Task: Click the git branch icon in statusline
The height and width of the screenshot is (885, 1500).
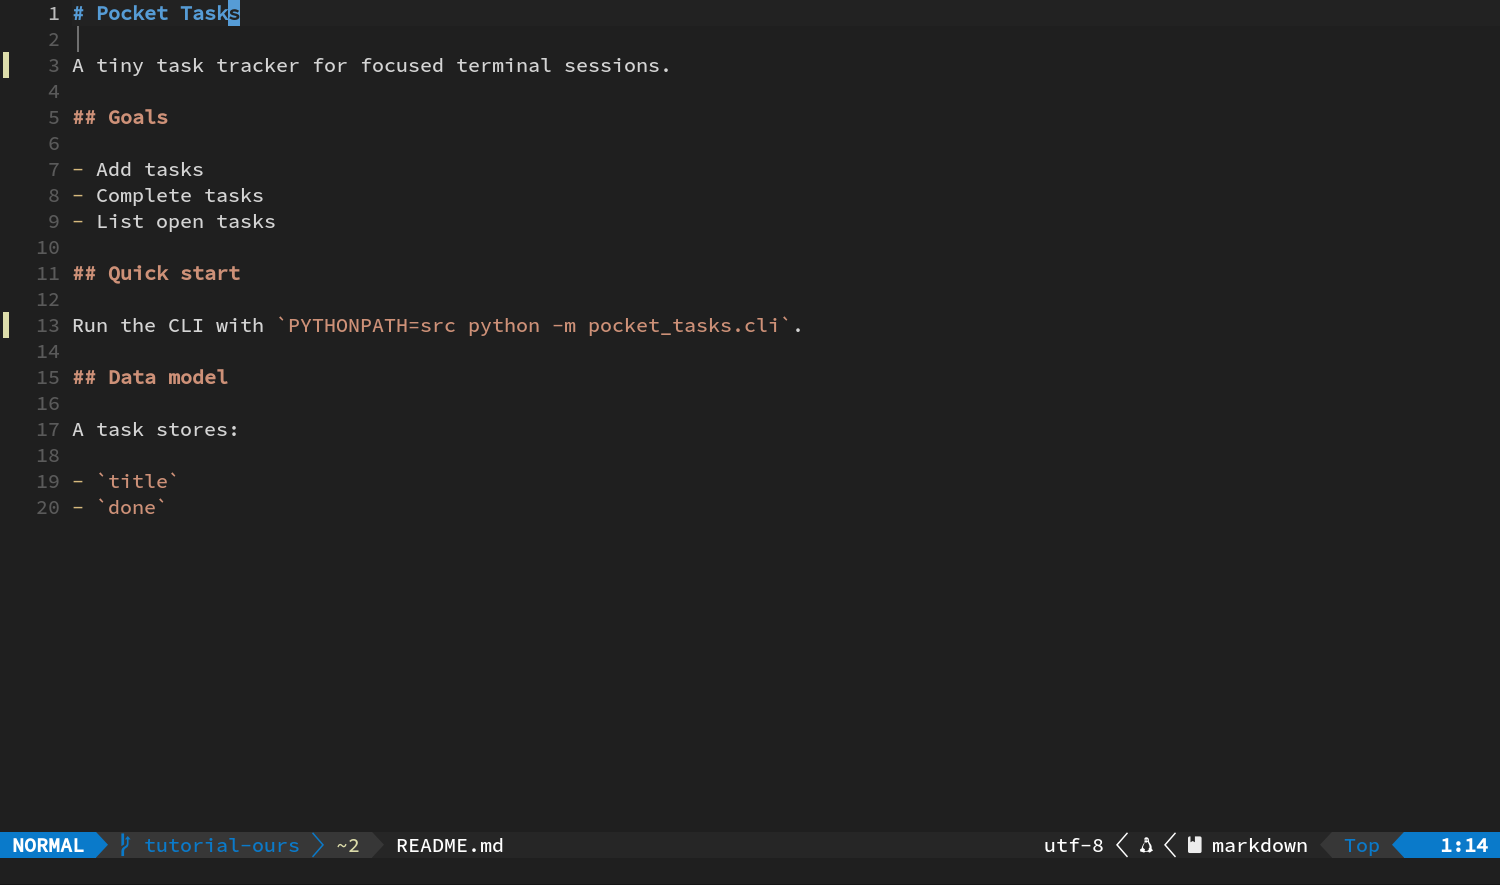Action: click(x=125, y=845)
